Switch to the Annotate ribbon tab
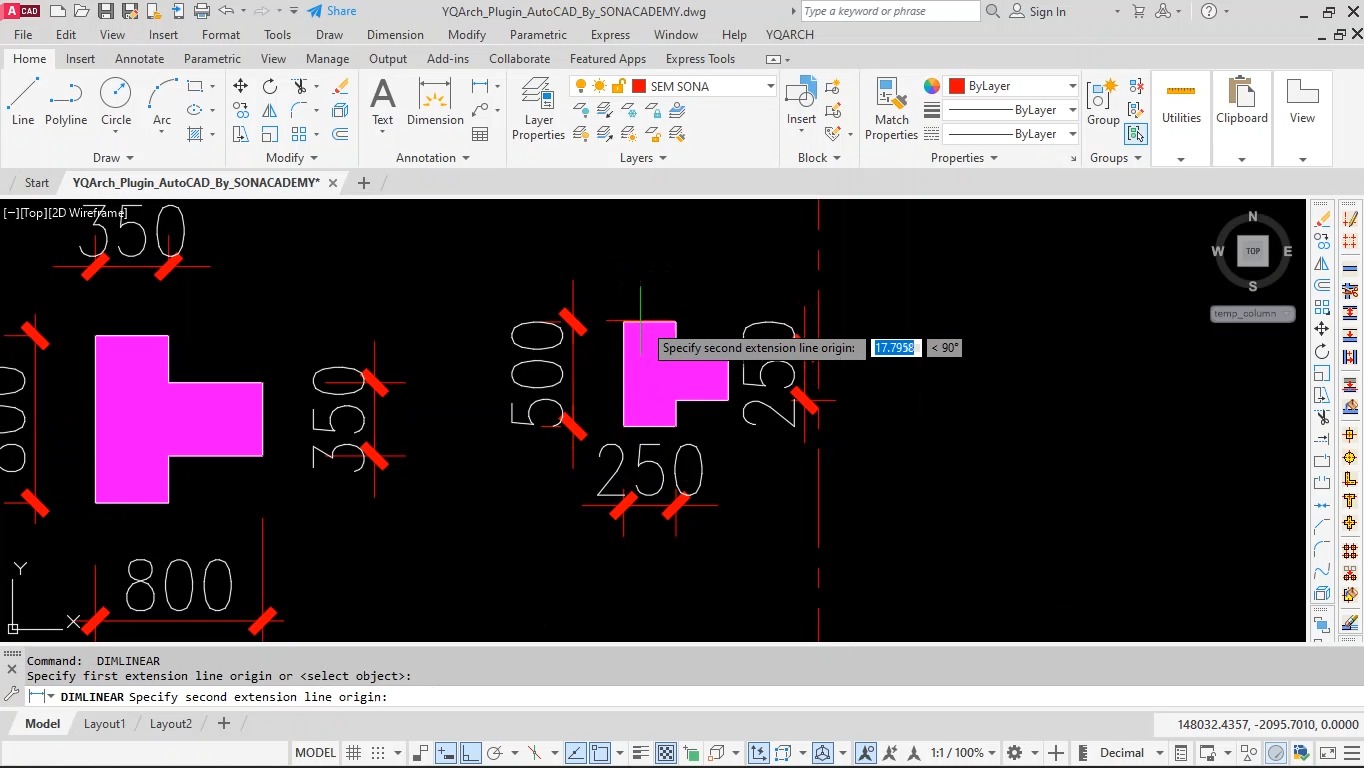 click(x=139, y=59)
